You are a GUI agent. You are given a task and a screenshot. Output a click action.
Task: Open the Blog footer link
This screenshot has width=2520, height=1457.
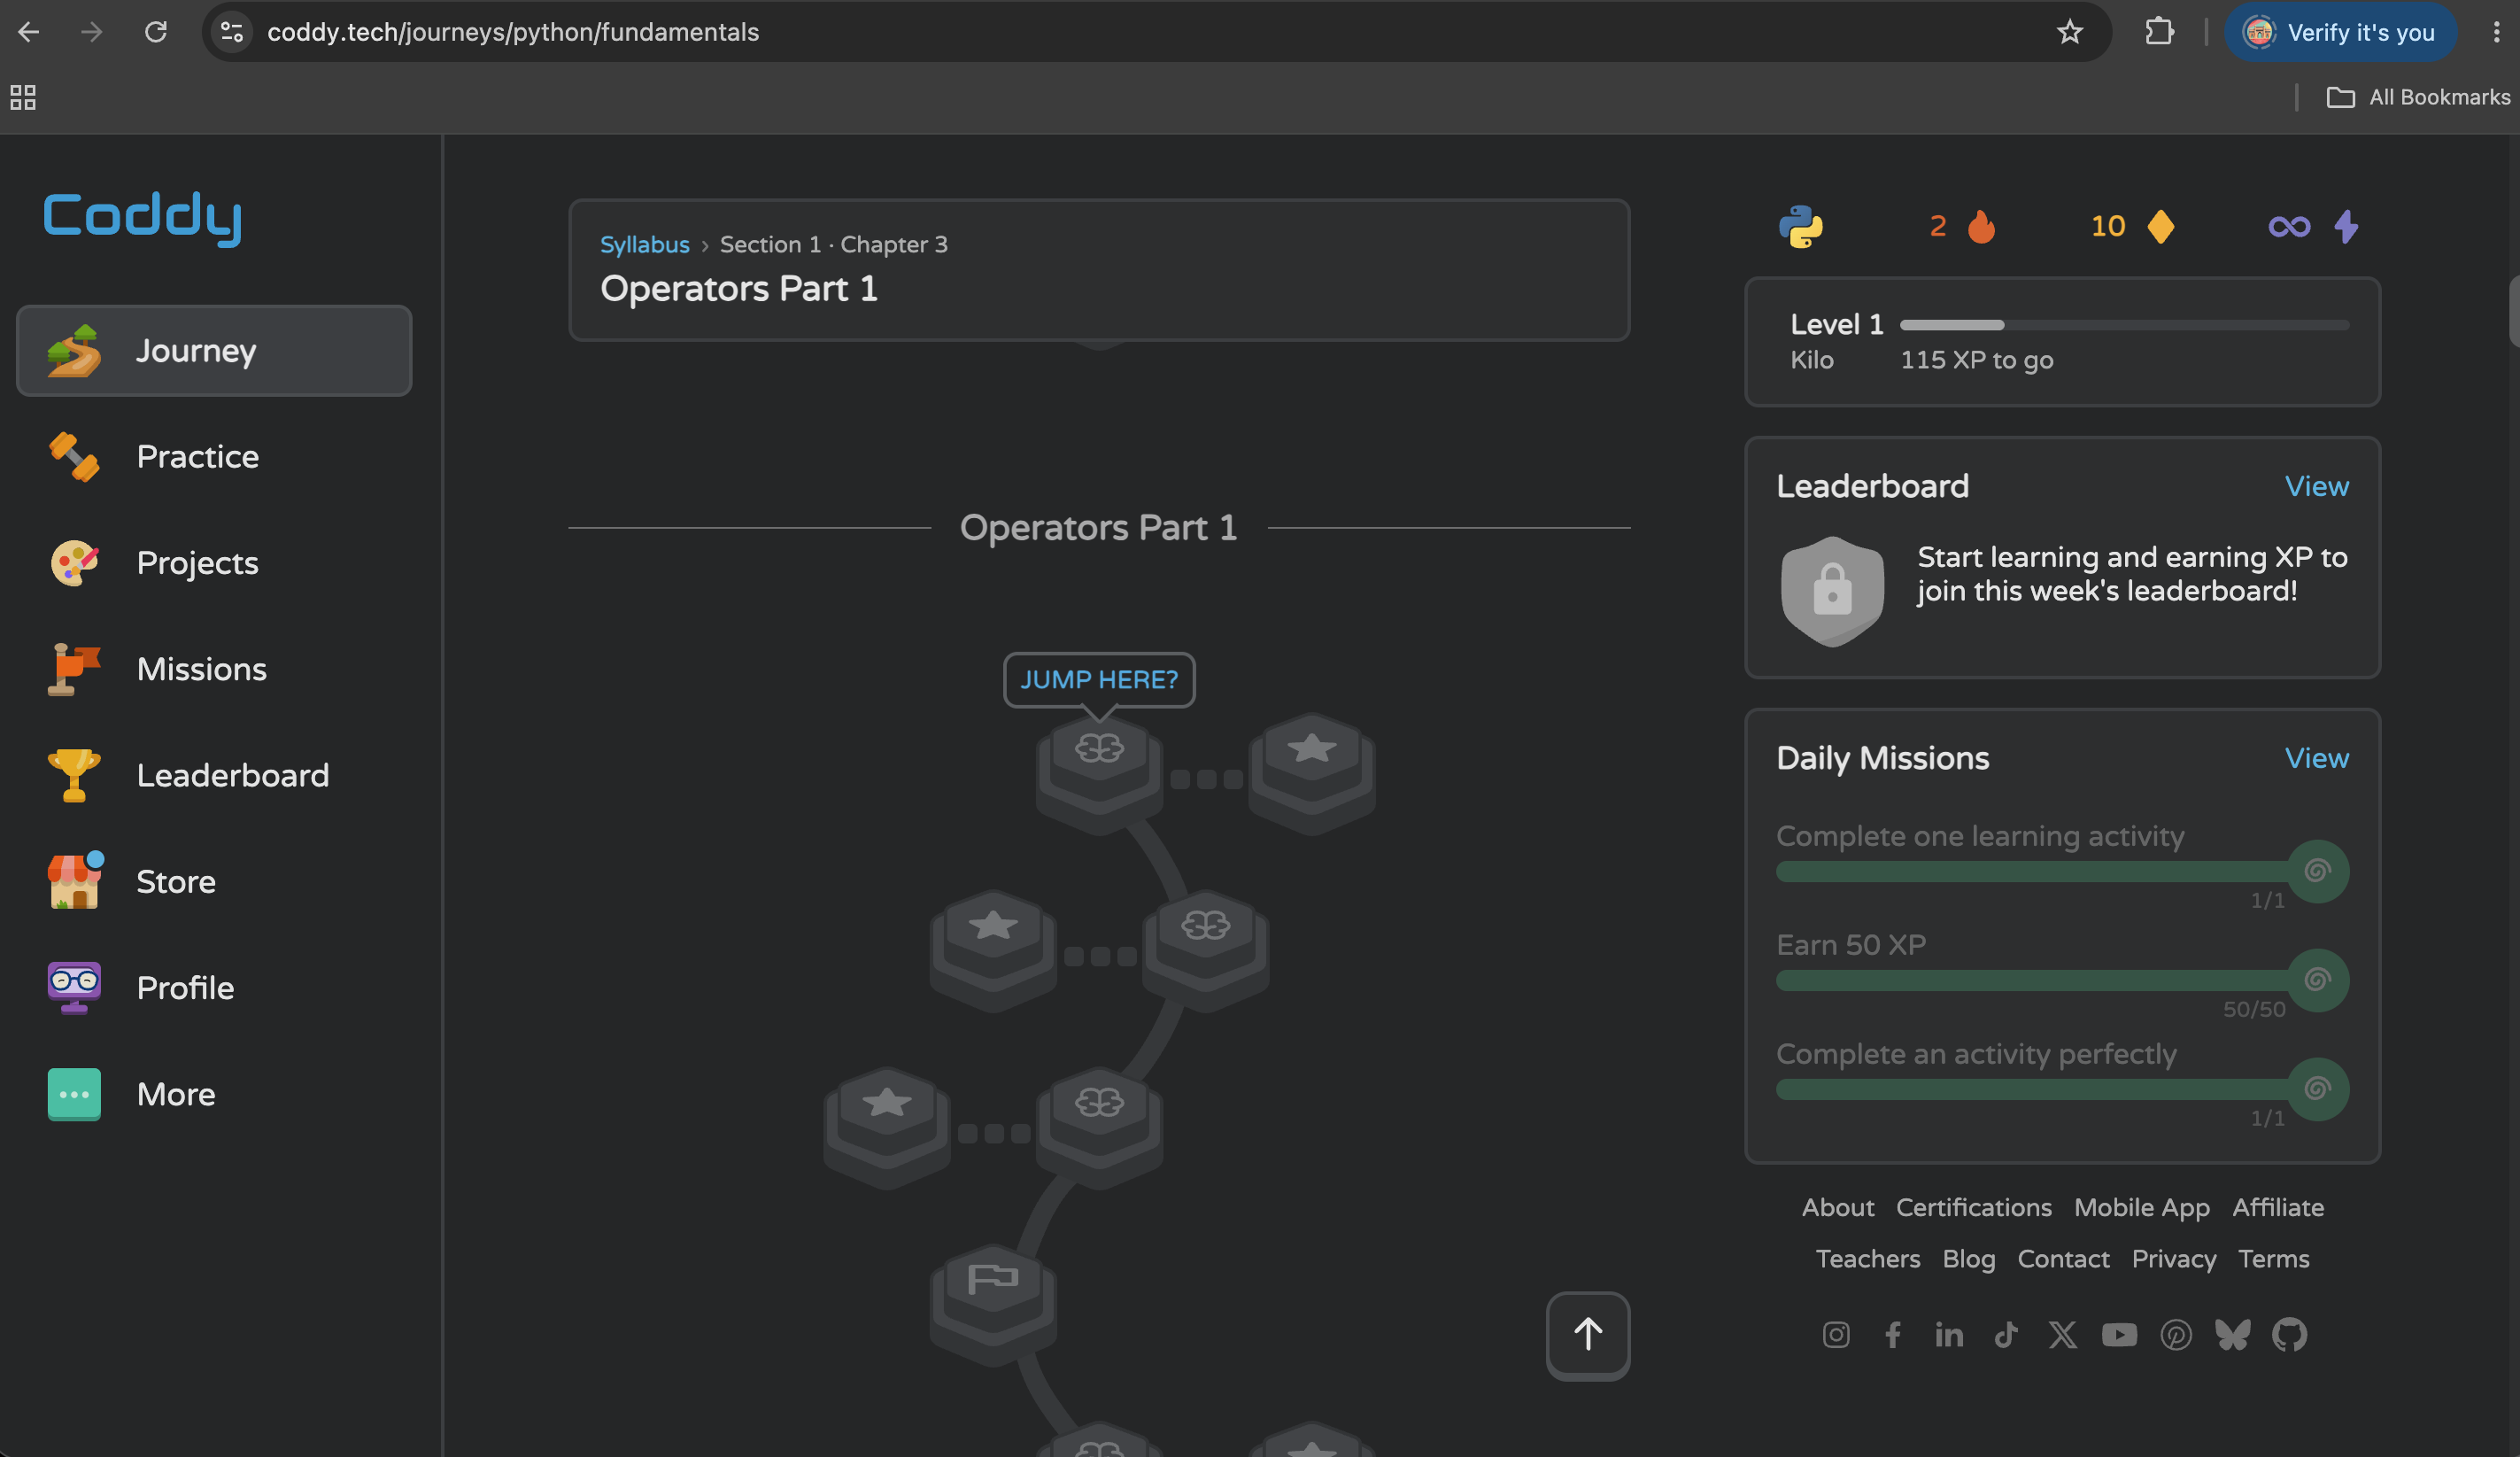coord(1968,1259)
